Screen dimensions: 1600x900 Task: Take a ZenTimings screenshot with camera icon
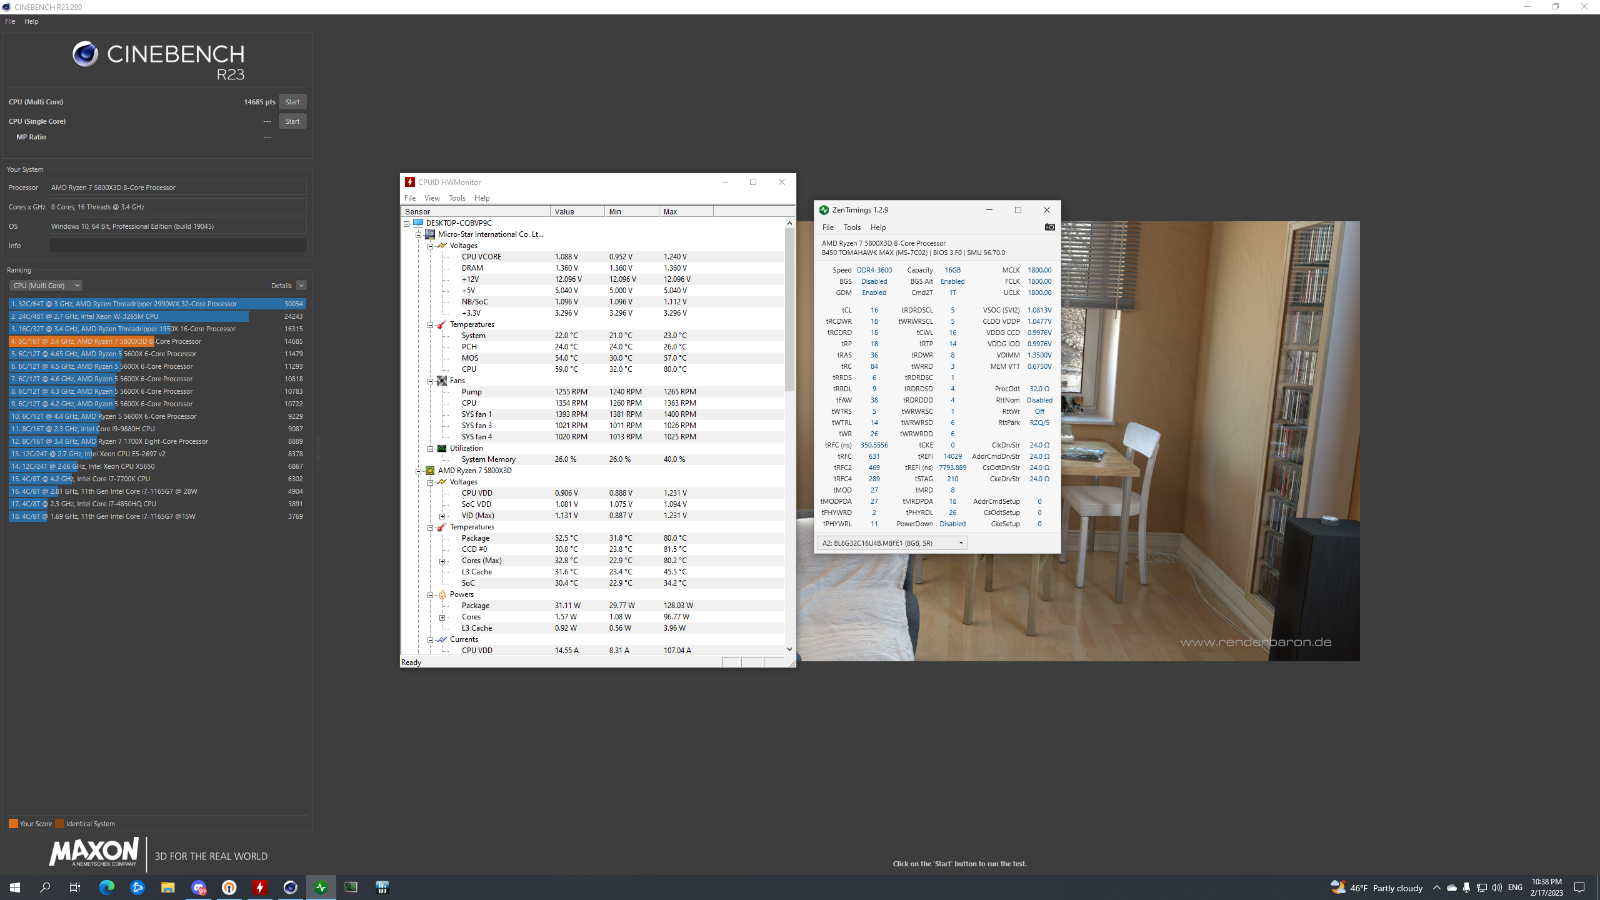coord(1049,227)
